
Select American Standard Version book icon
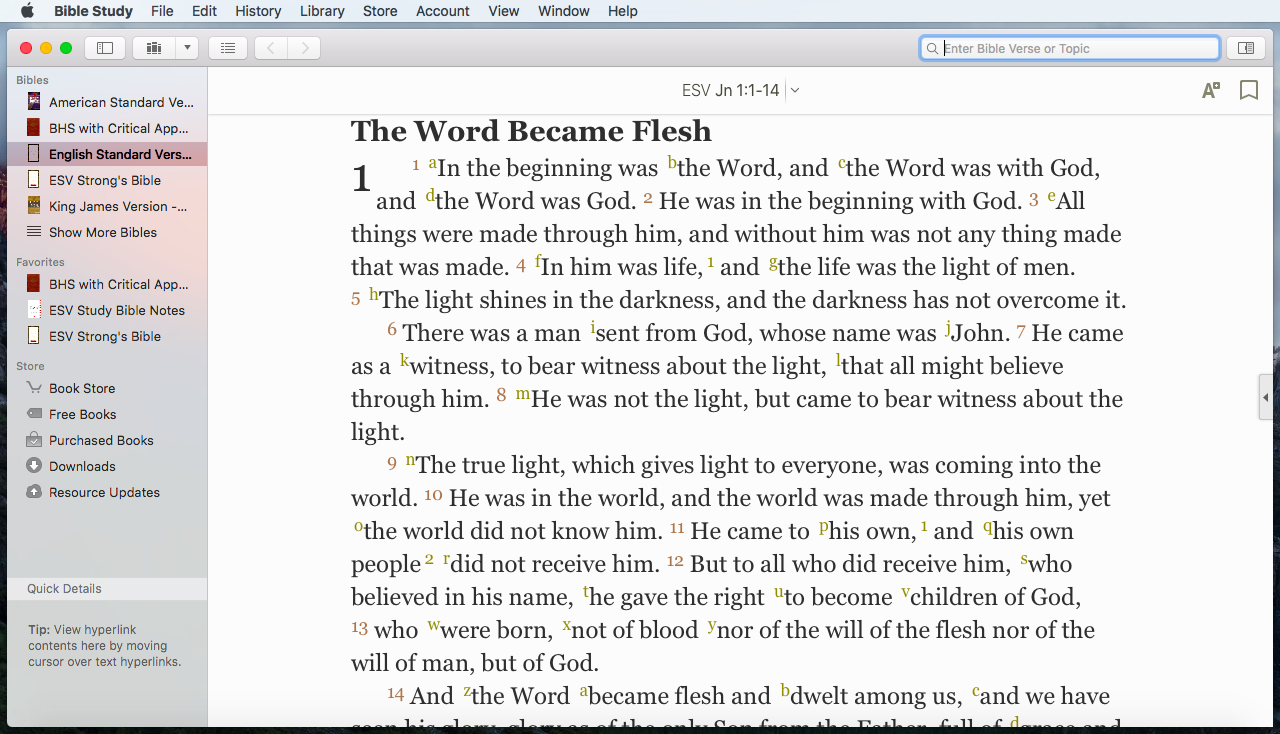point(34,102)
